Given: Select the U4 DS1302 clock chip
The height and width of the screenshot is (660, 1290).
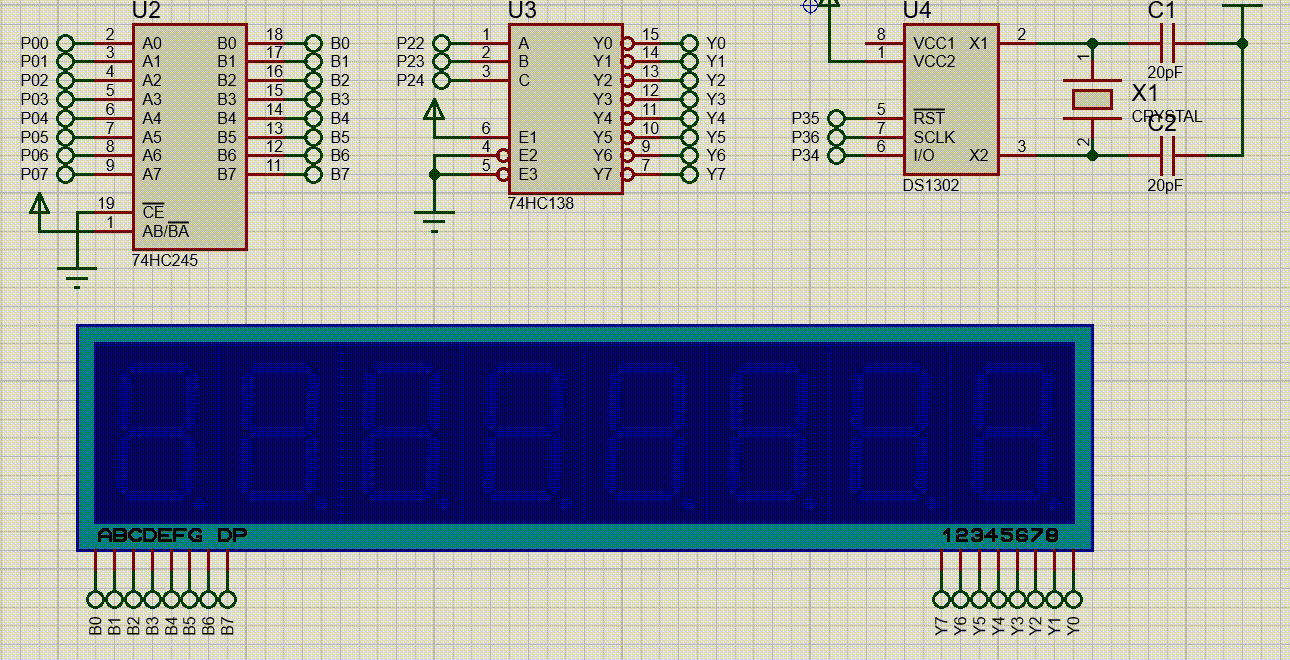Looking at the screenshot, I should [x=950, y=100].
